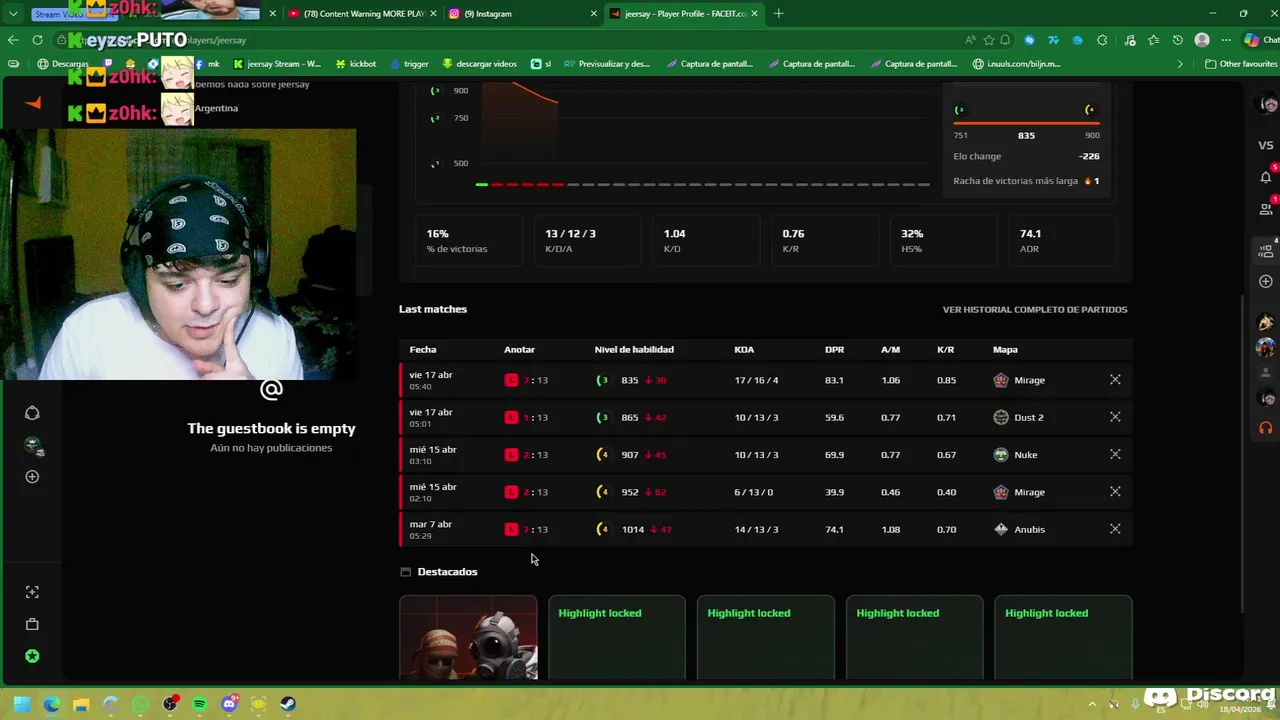This screenshot has width=1280, height=720.
Task: Click the FACEIT orange logo in the sidebar
Action: 33,103
